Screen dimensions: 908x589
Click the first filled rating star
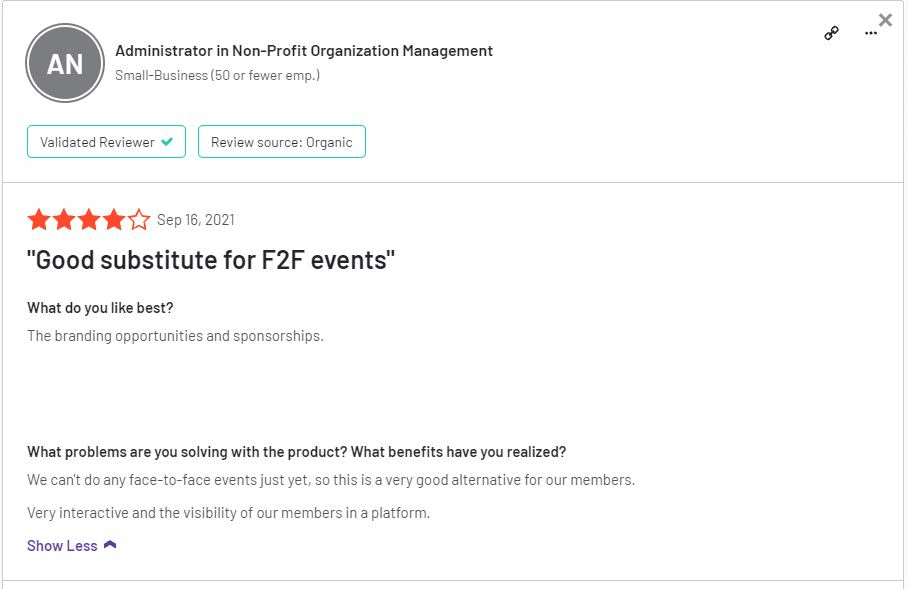[x=39, y=219]
